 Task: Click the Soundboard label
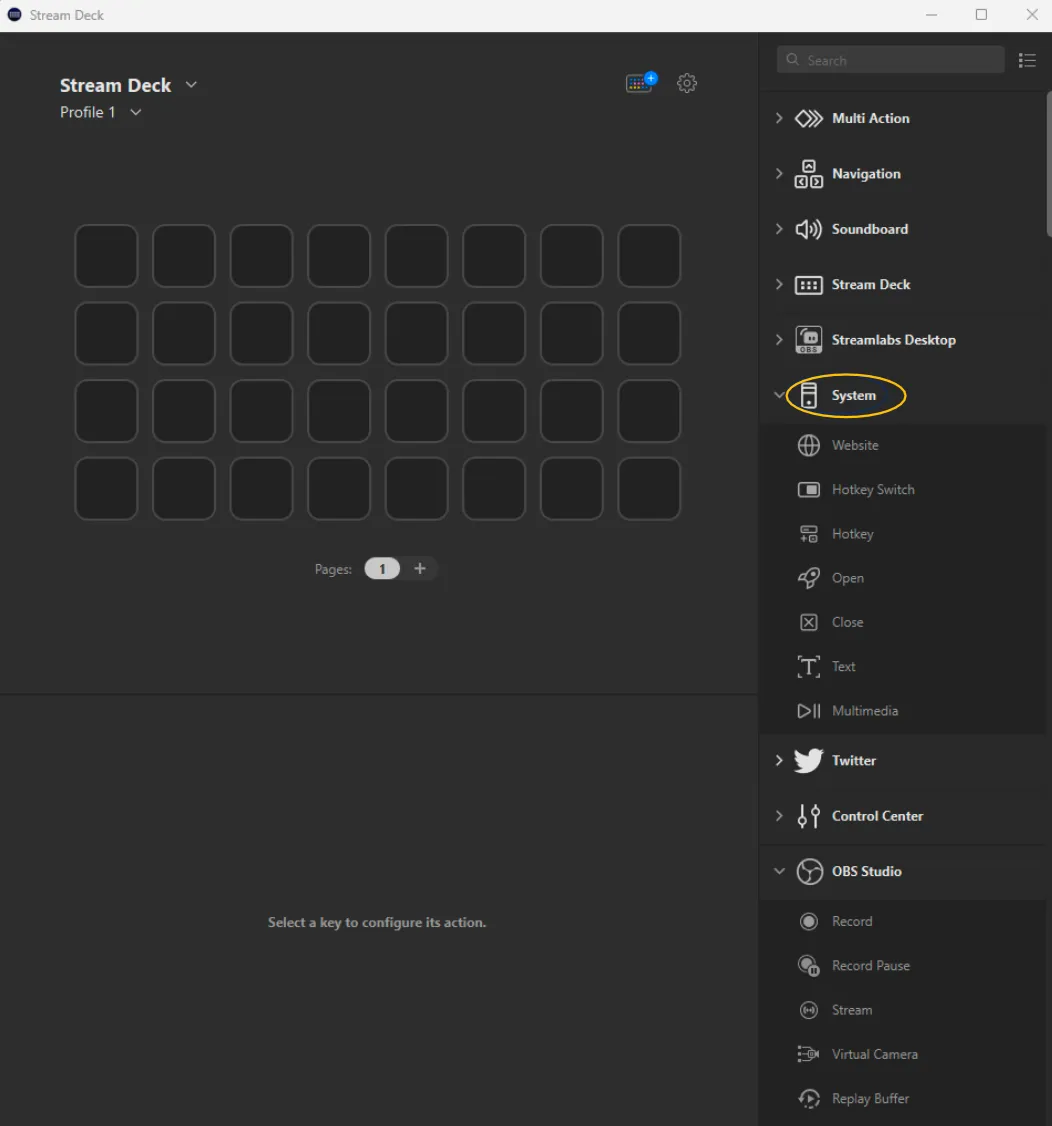pyautogui.click(x=870, y=229)
